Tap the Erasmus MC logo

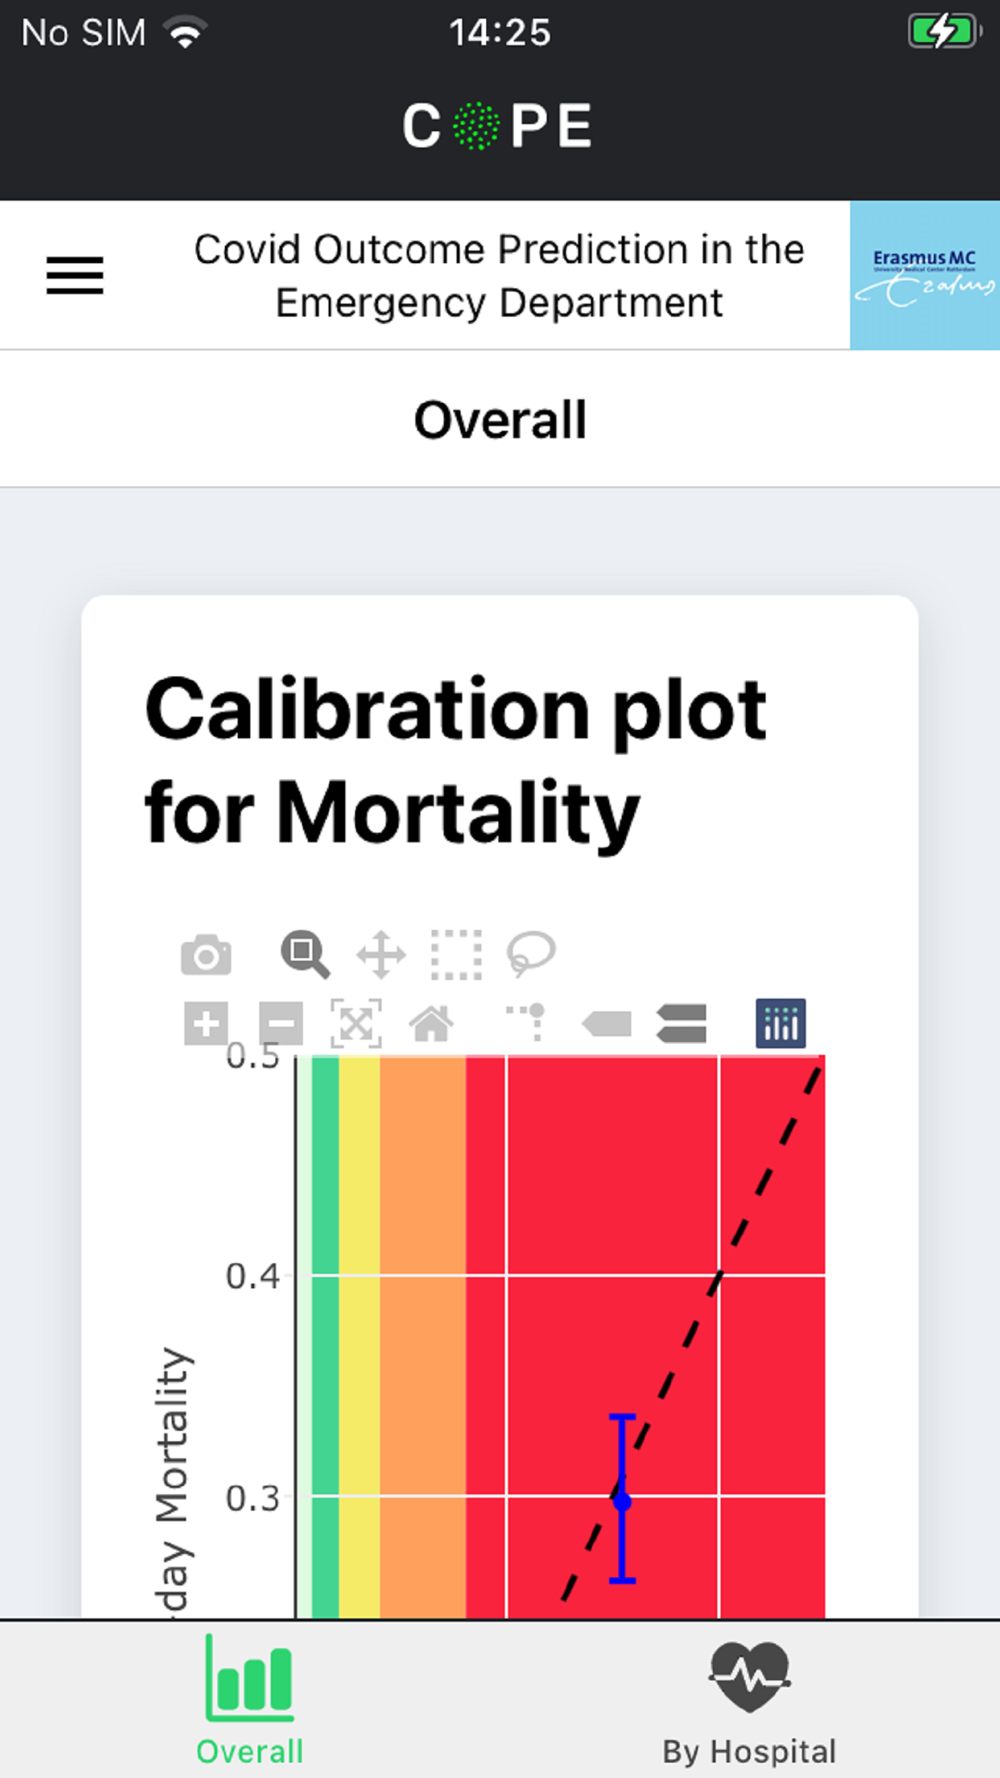tap(925, 275)
